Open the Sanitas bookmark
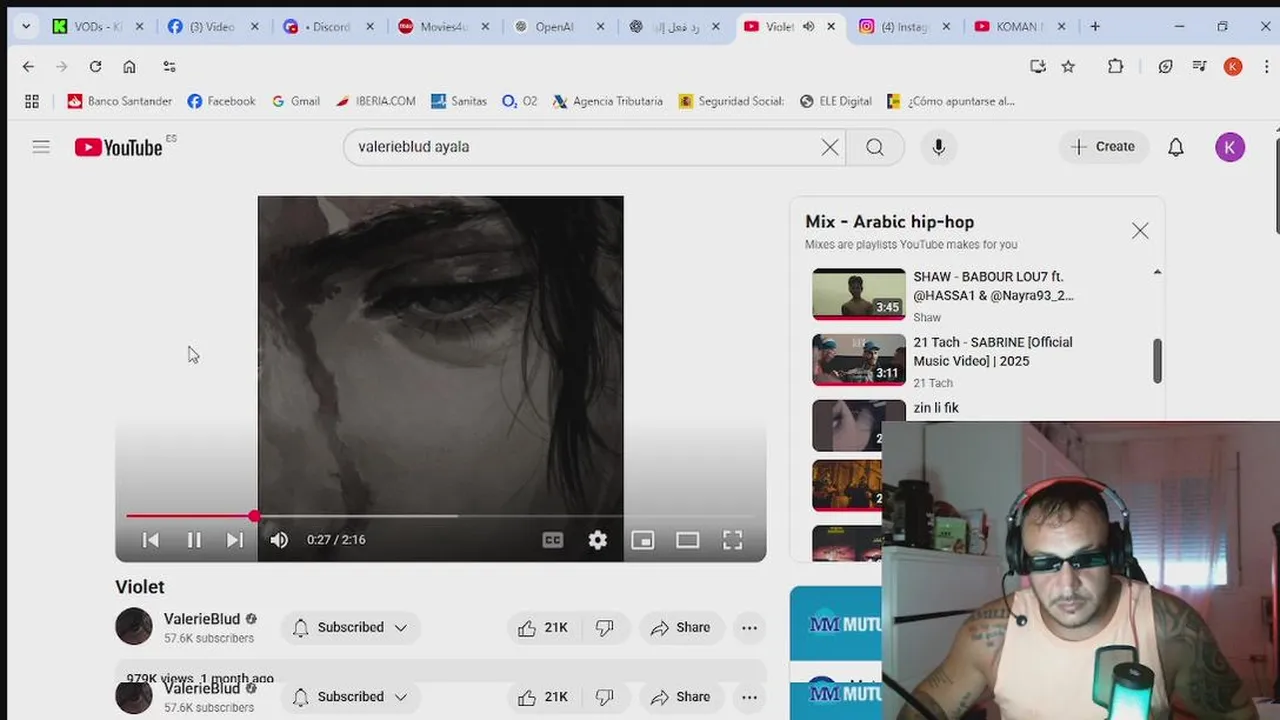 458,101
